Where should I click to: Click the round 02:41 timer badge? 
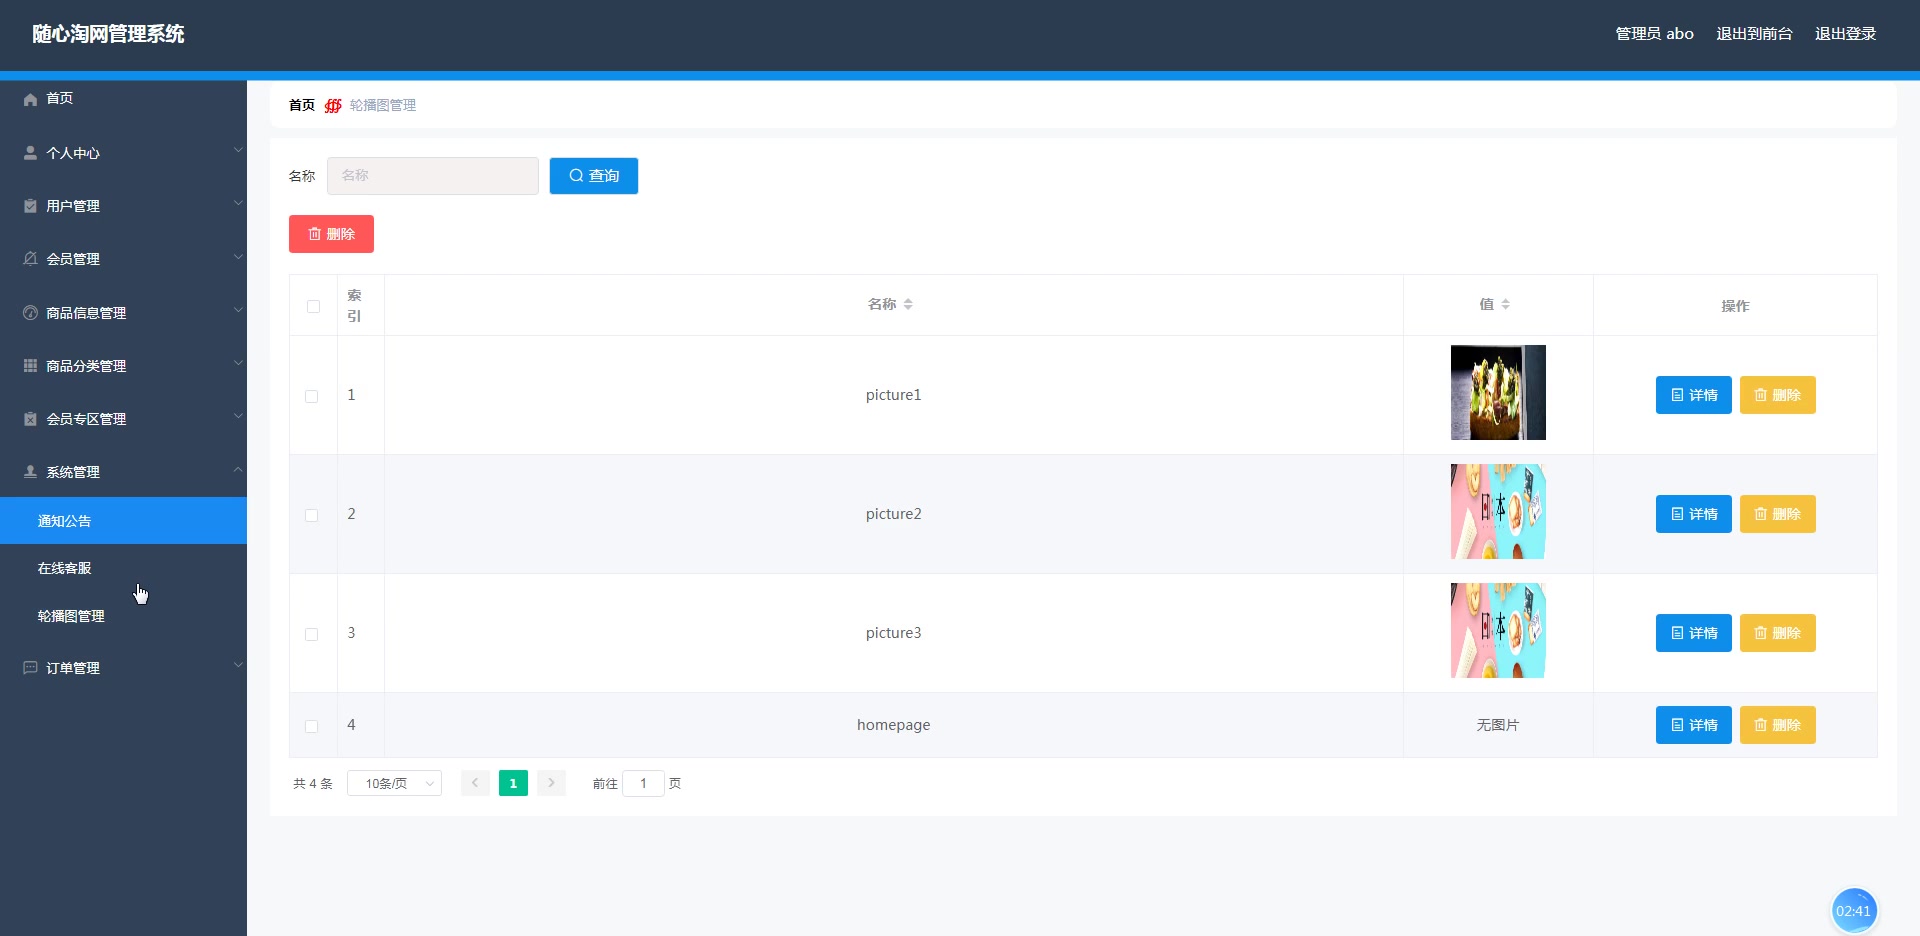point(1853,910)
